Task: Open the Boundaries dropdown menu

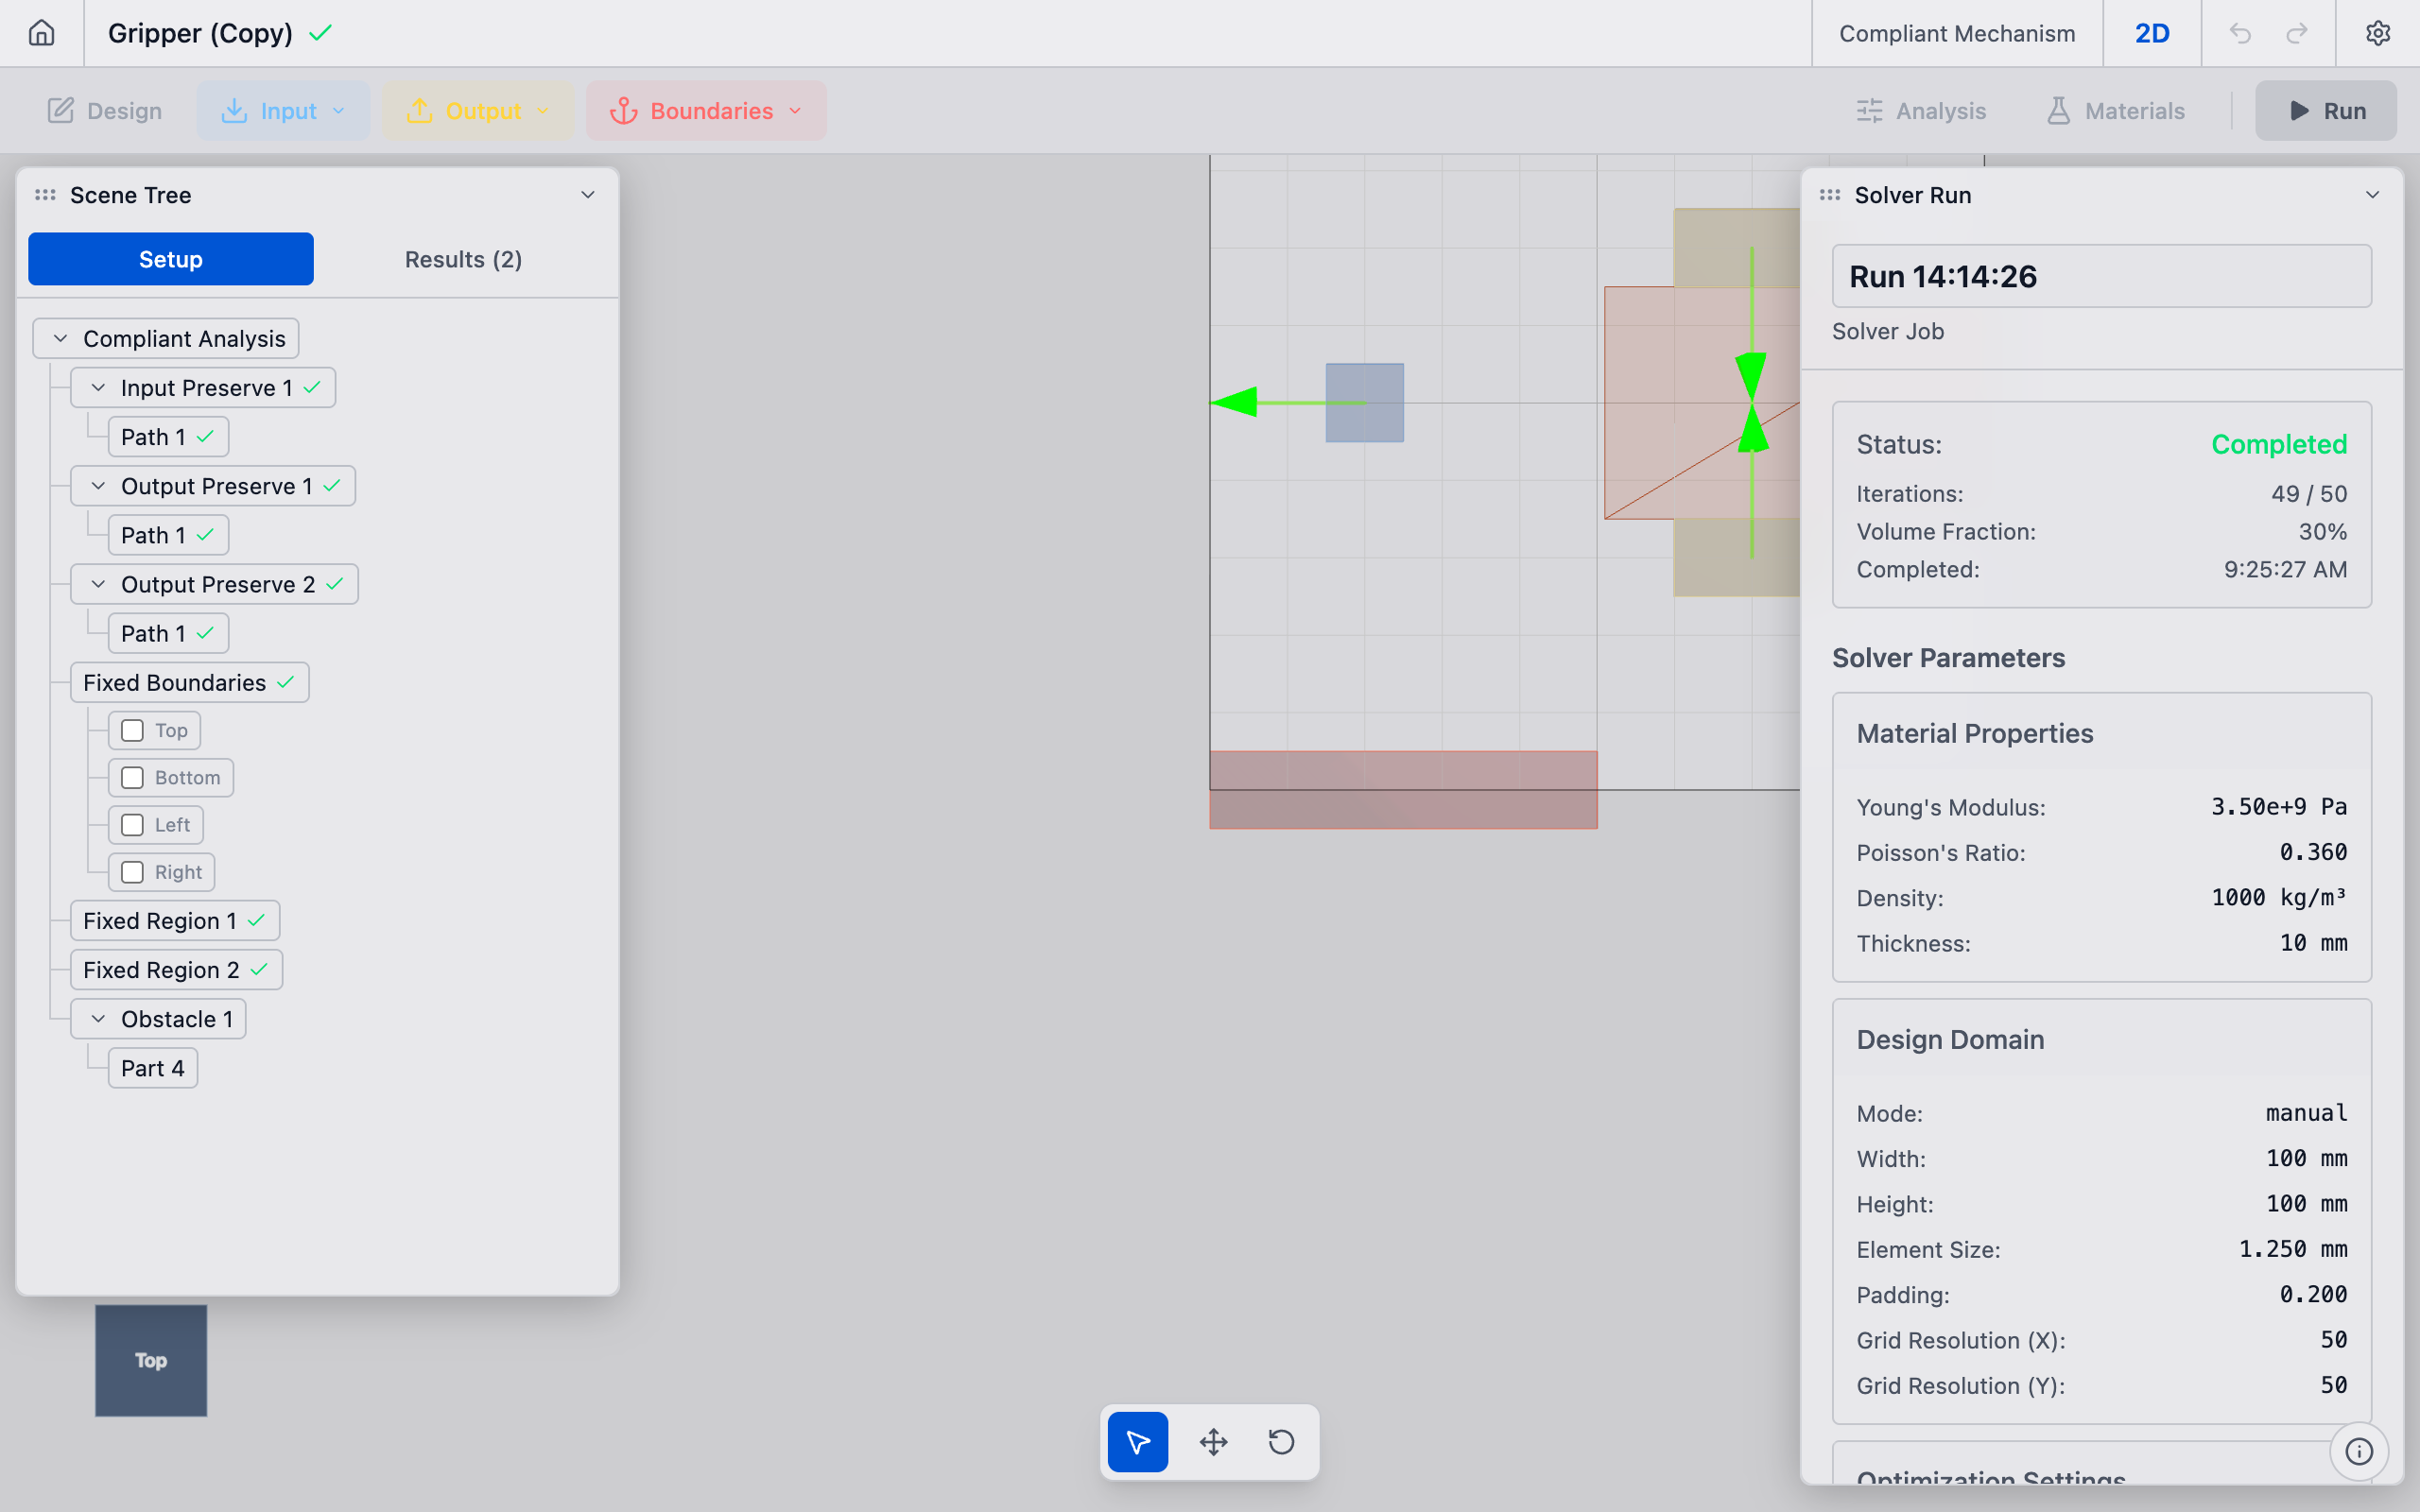Action: click(x=706, y=110)
